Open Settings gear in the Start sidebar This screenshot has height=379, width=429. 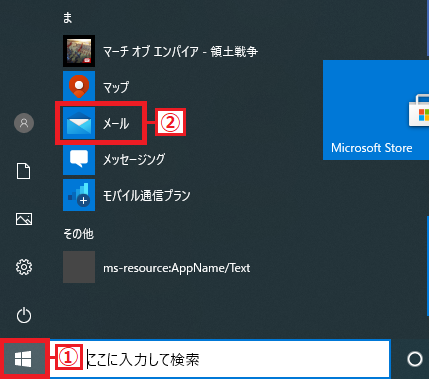[24, 267]
